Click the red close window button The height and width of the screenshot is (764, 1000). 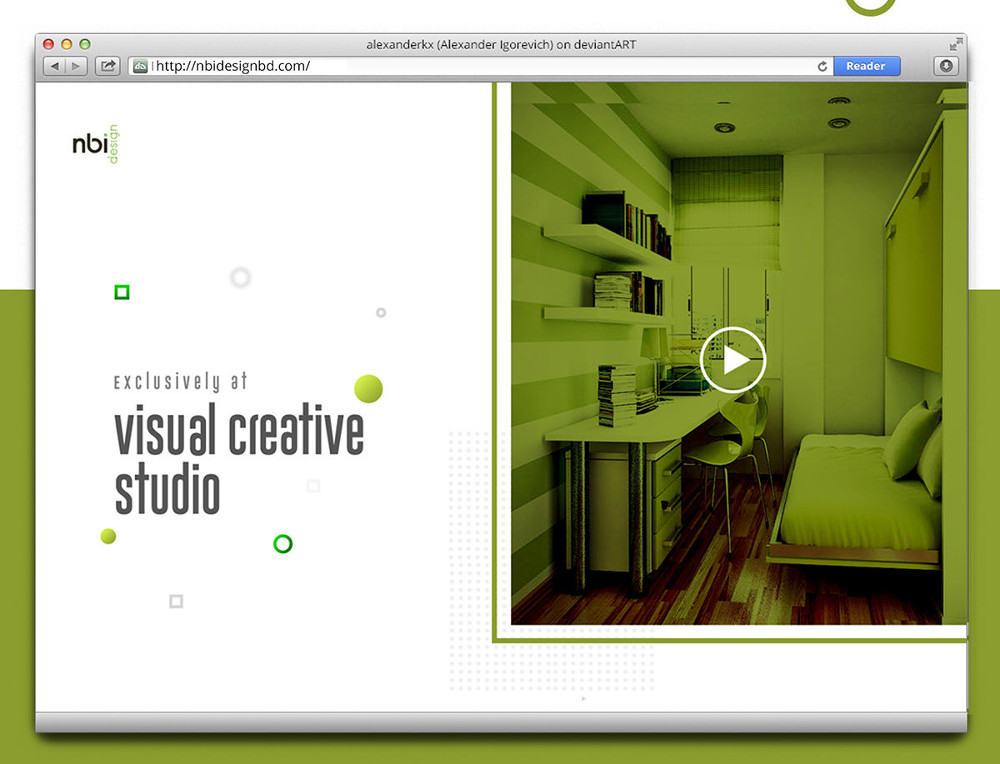click(x=48, y=44)
